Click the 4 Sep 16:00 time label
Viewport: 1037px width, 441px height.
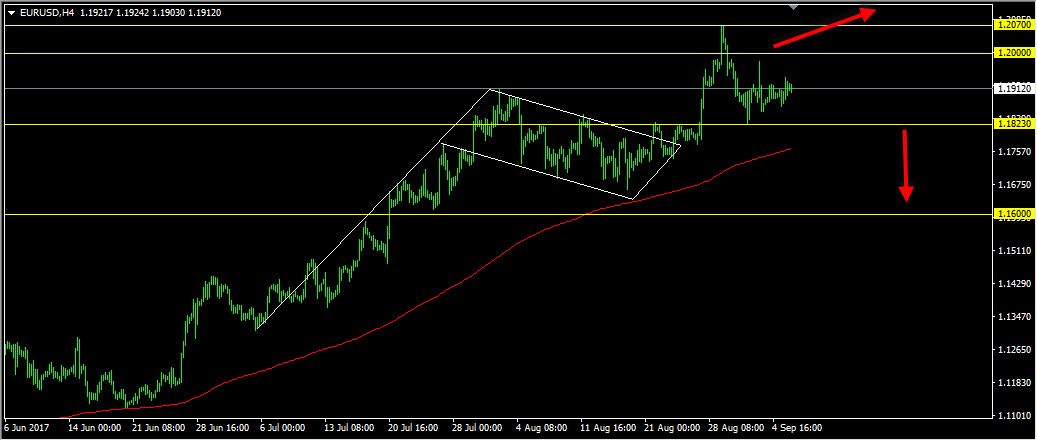(x=798, y=428)
